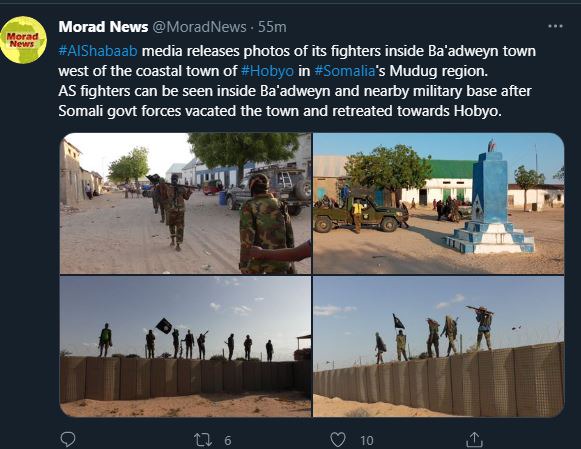Open the share upload icon
Viewport: 581px width, 449px height.
(x=474, y=440)
